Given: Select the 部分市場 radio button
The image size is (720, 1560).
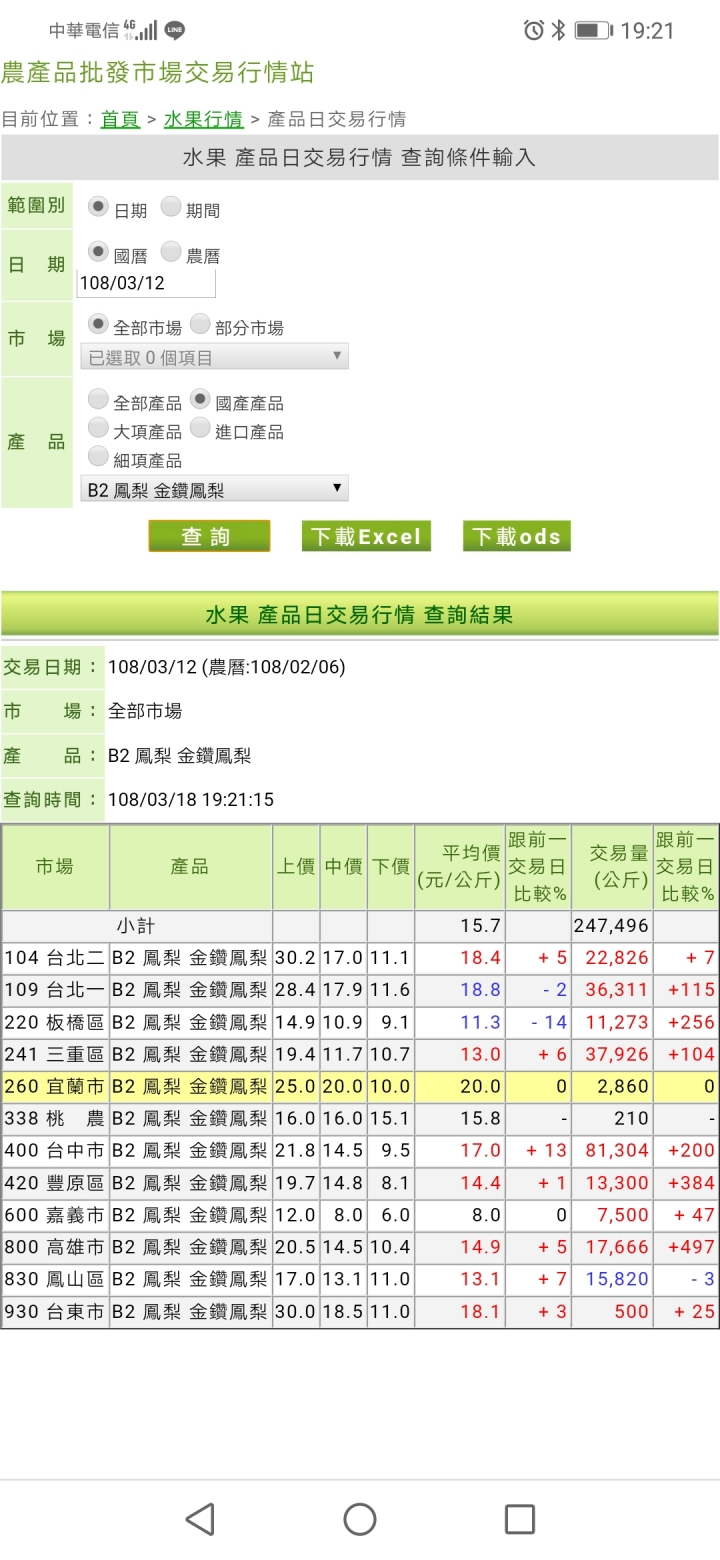Looking at the screenshot, I should 199,324.
